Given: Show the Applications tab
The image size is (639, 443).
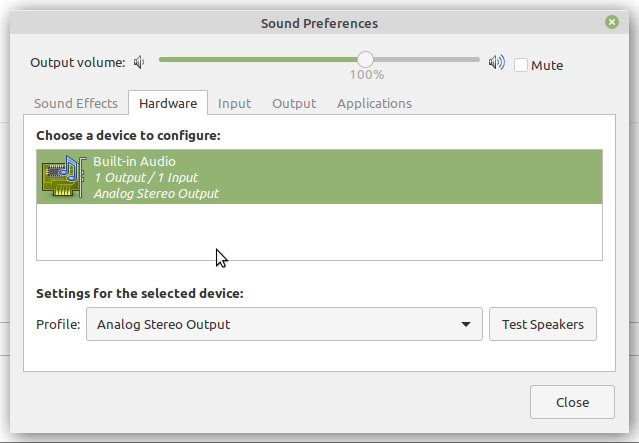Looking at the screenshot, I should click(374, 104).
